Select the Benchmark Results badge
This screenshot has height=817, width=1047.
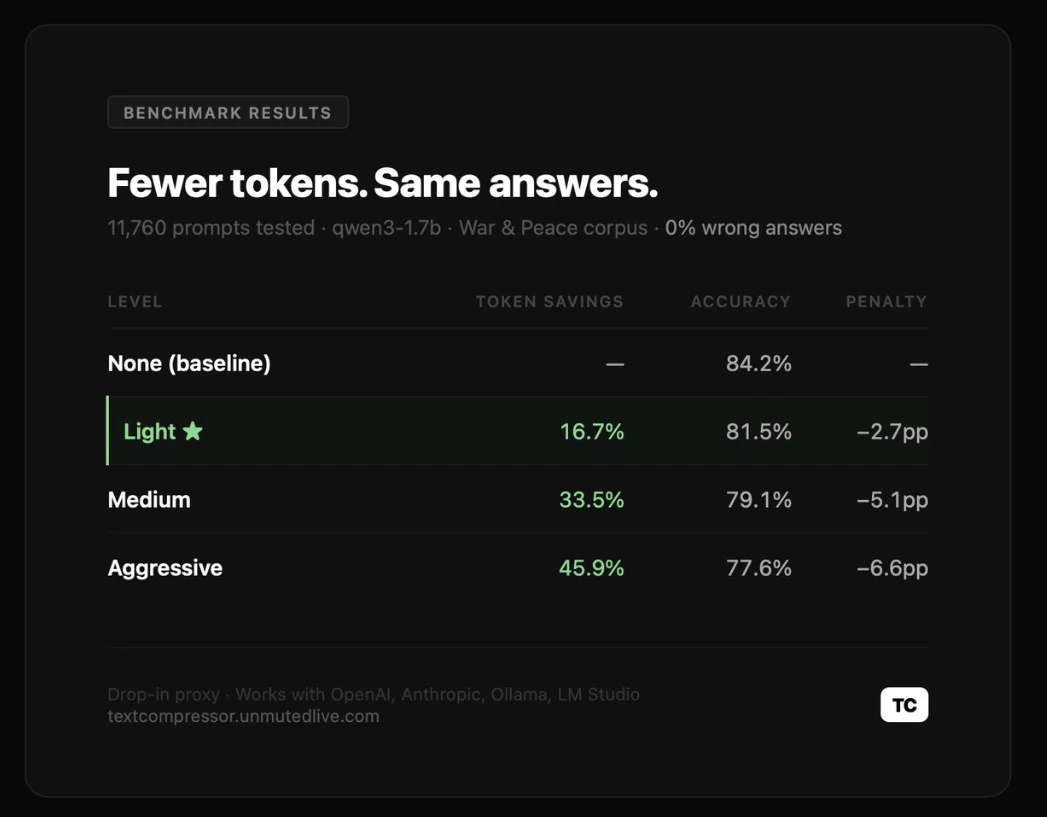click(228, 112)
